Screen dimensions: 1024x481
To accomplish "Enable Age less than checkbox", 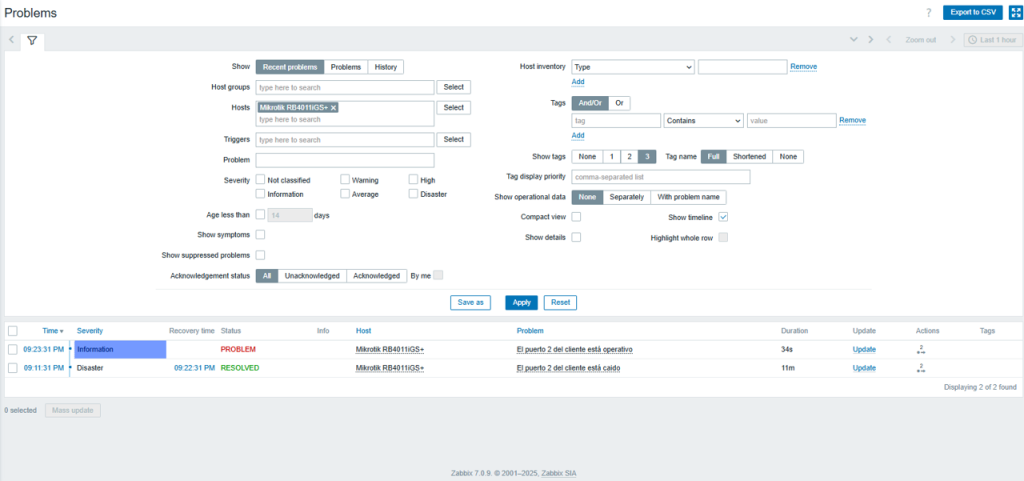I will coord(261,214).
